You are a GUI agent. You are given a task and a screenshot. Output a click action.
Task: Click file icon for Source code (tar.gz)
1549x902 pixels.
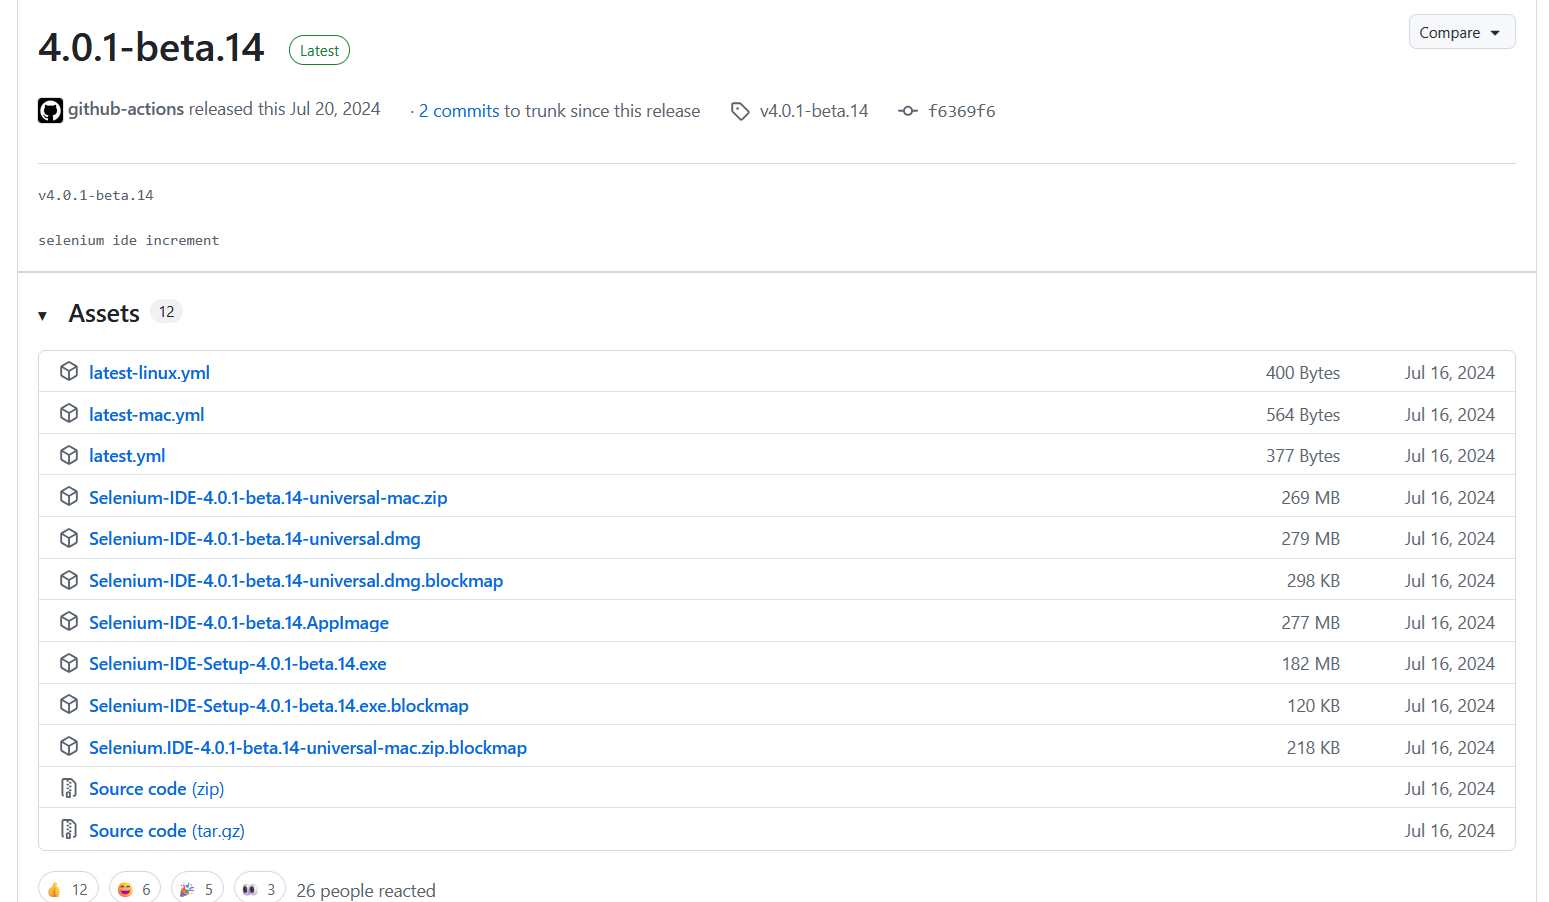coord(69,830)
